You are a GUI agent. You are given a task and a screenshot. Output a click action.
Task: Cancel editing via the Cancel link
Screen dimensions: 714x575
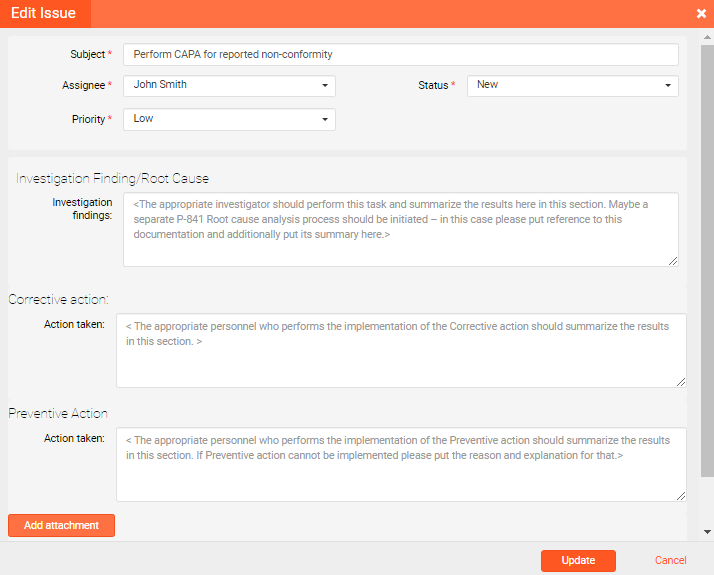[x=670, y=561]
